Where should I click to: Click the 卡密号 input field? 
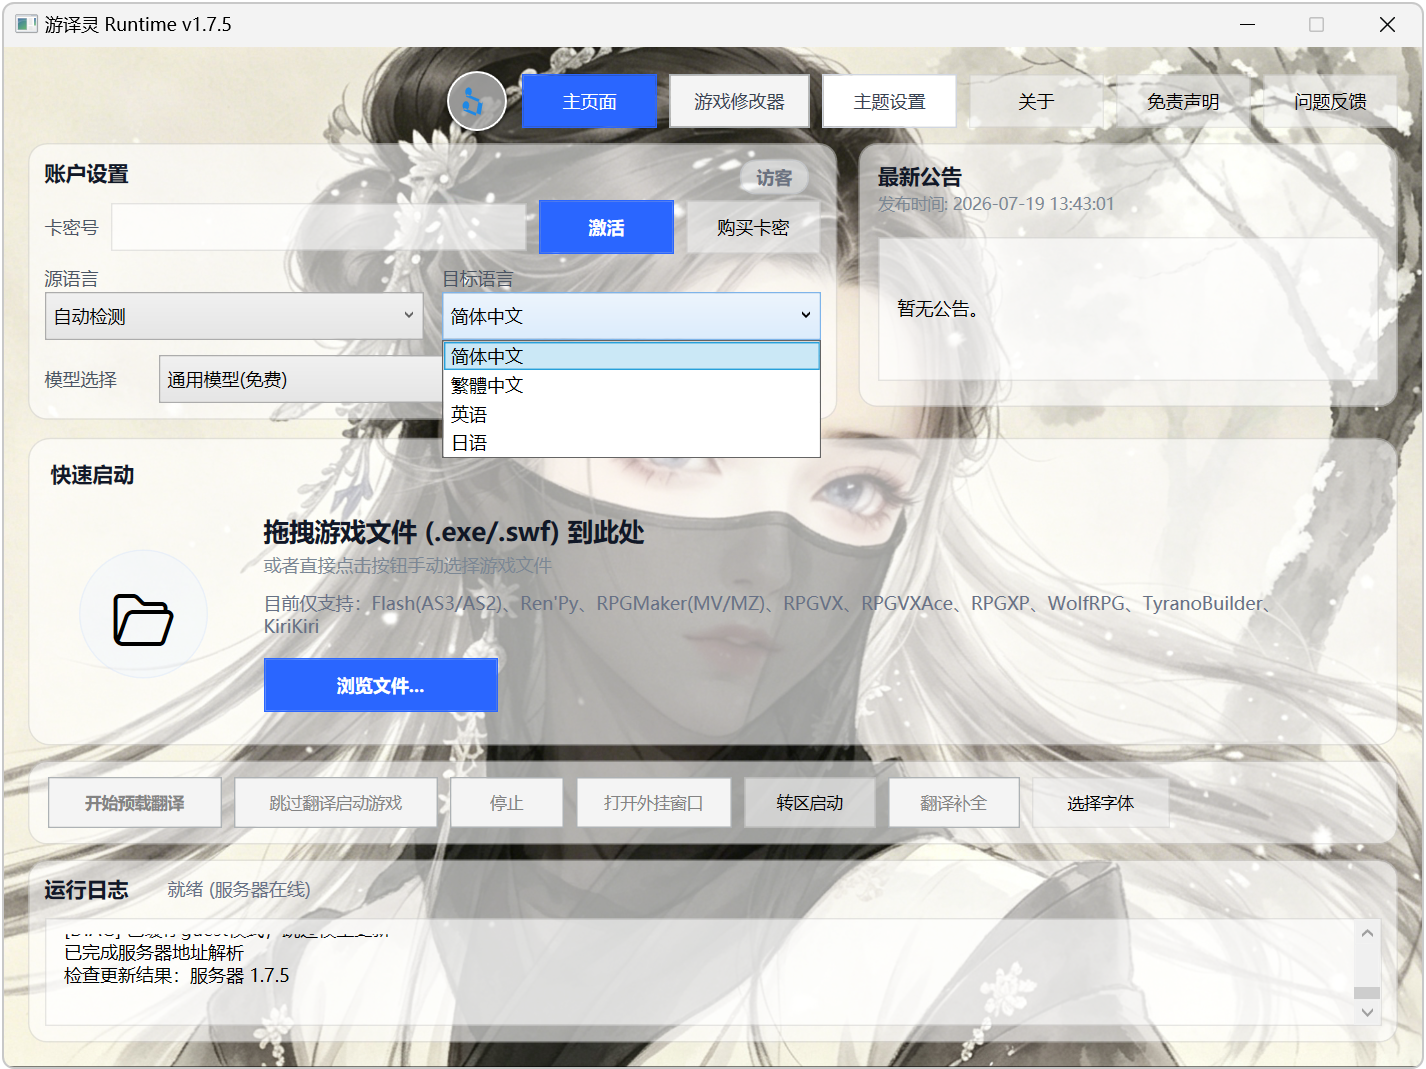(318, 227)
